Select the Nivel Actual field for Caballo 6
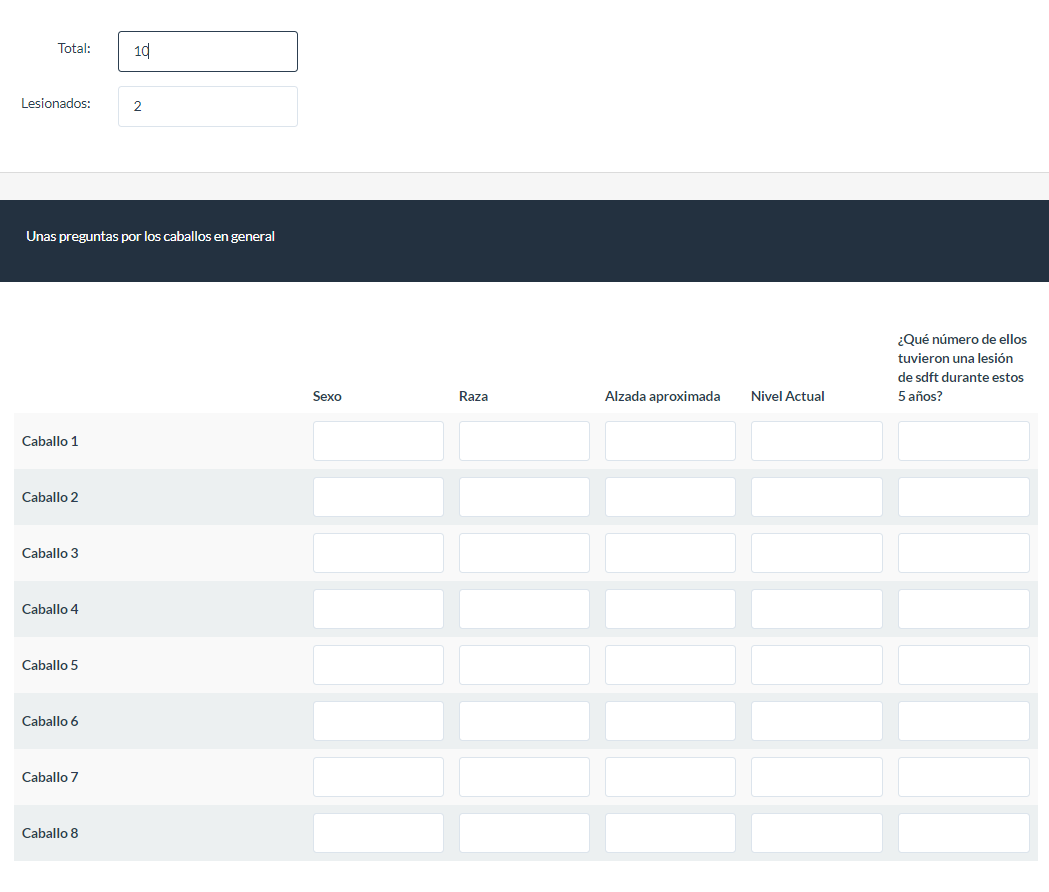This screenshot has width=1049, height=892. [816, 721]
